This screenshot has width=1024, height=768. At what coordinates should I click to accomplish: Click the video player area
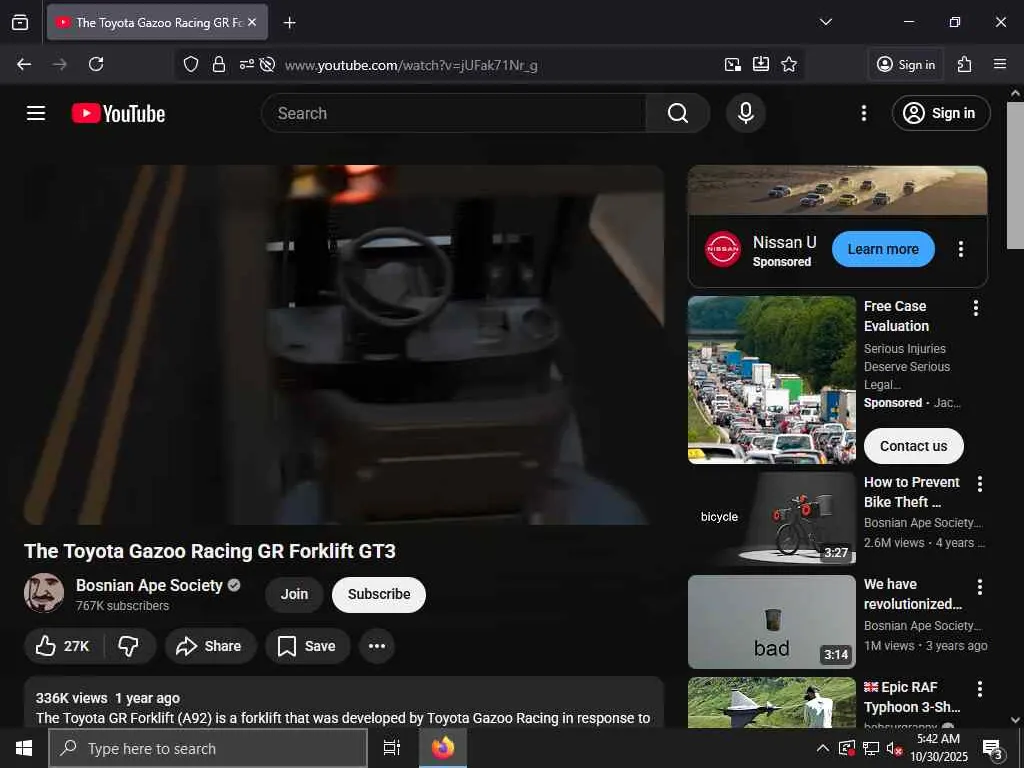click(344, 345)
